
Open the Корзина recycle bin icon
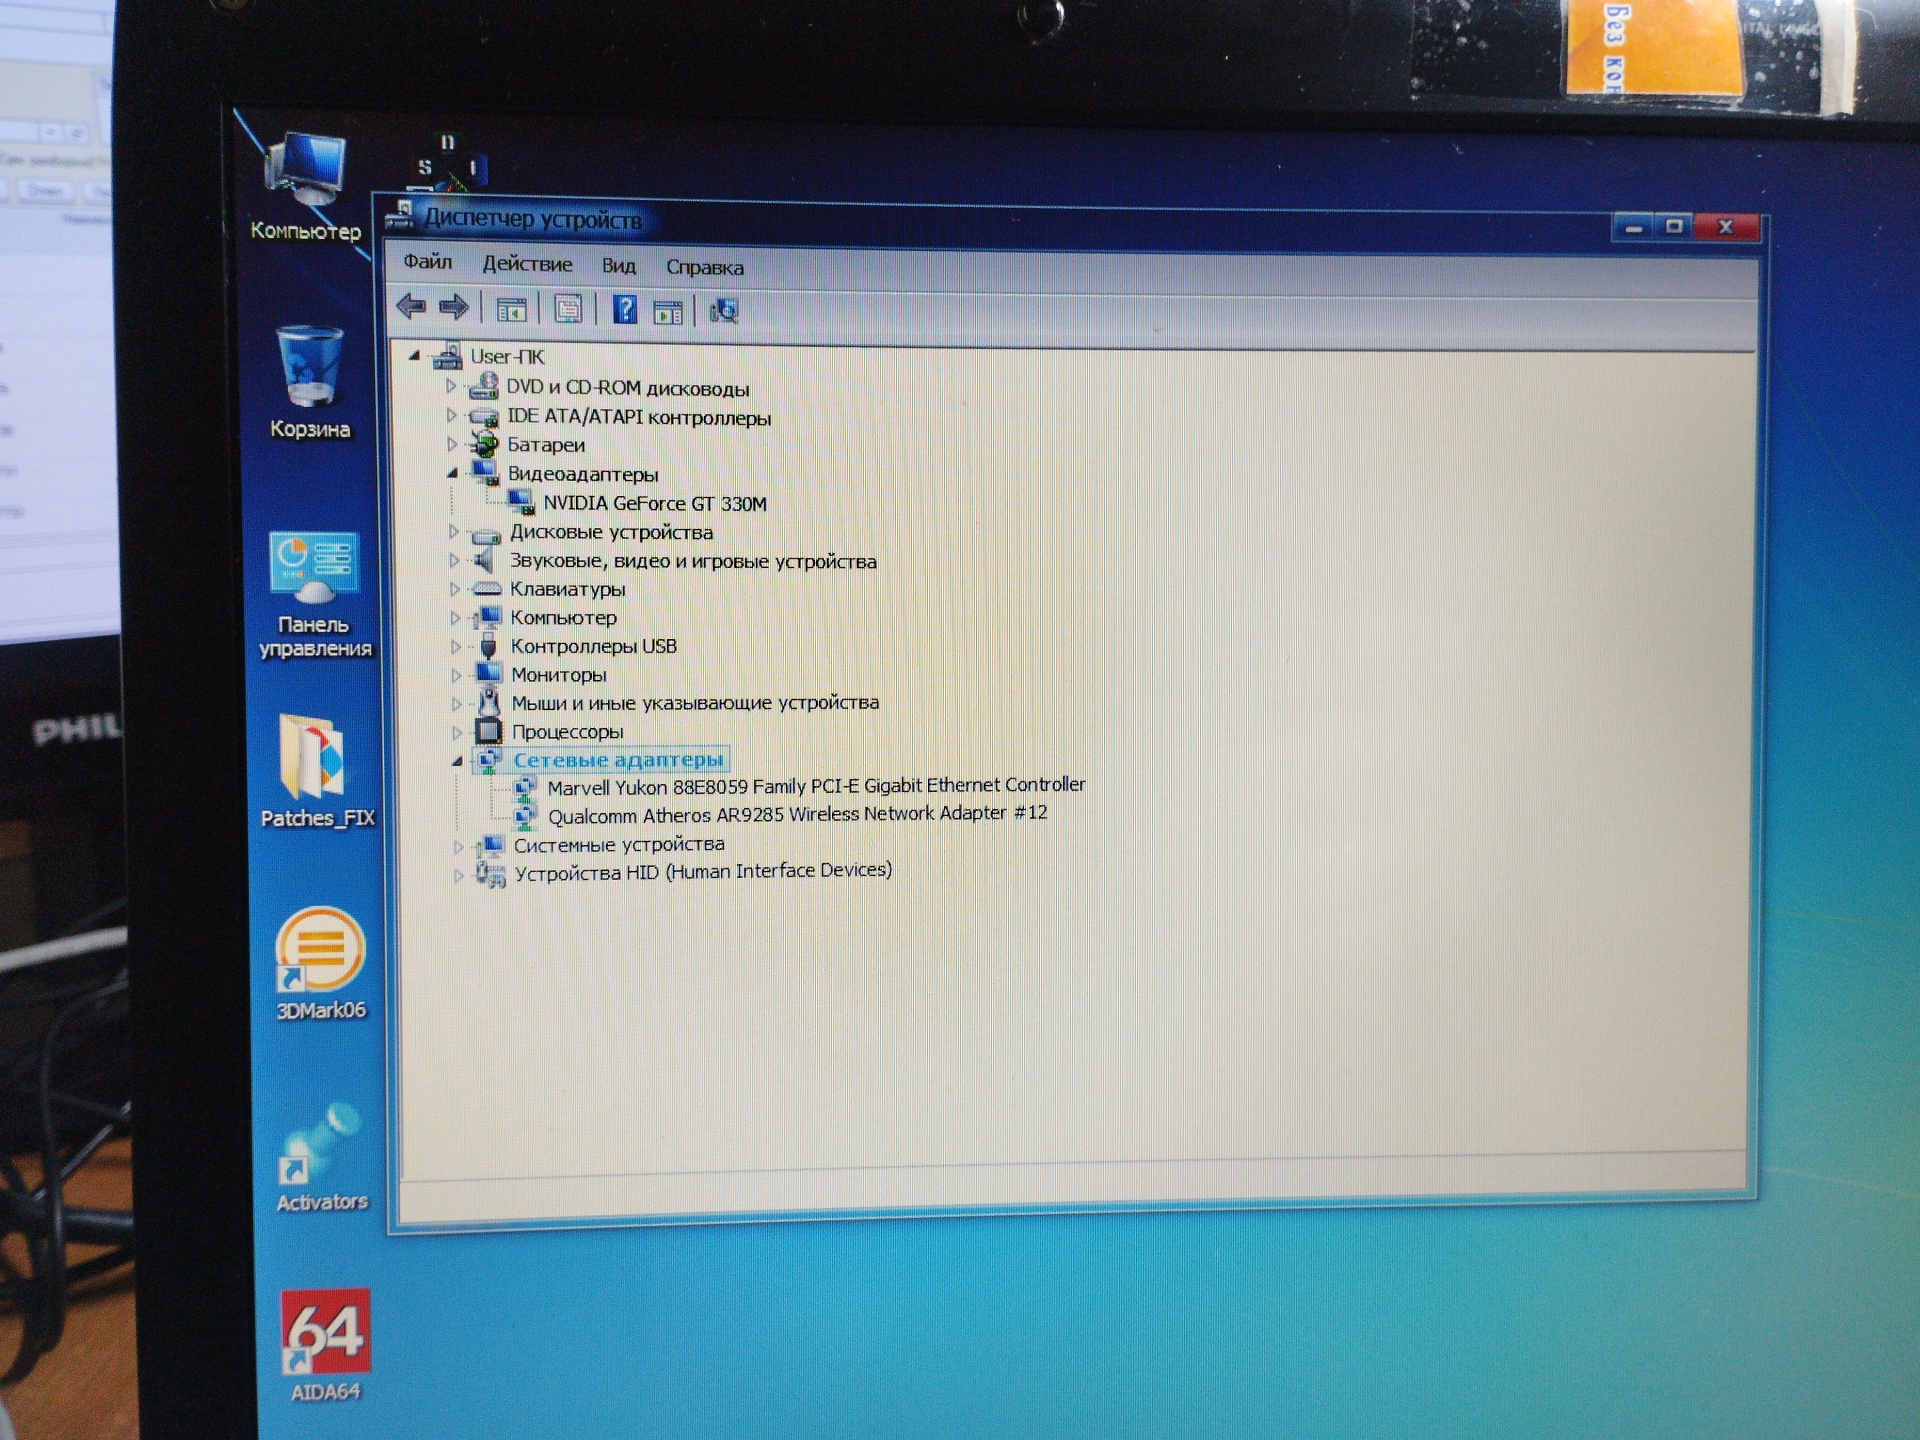[x=311, y=382]
